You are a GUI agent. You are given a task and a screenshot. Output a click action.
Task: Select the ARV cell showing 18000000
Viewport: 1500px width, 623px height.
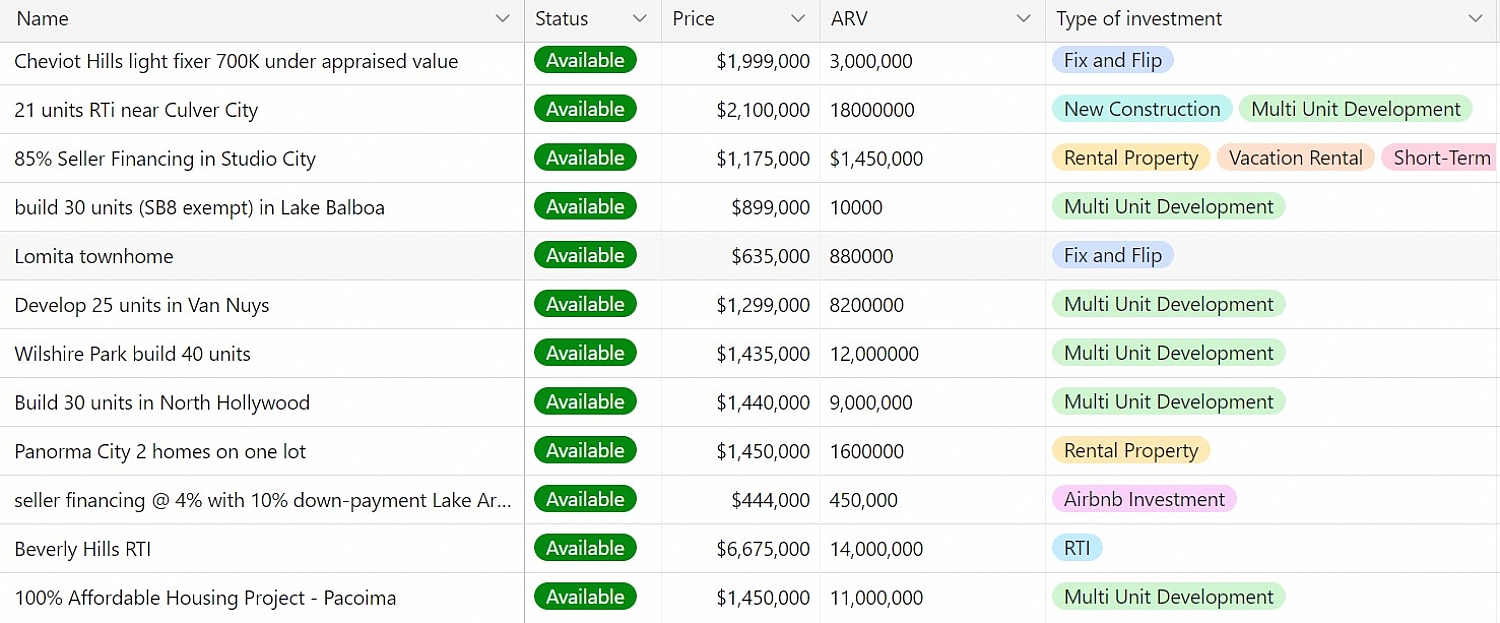point(871,110)
